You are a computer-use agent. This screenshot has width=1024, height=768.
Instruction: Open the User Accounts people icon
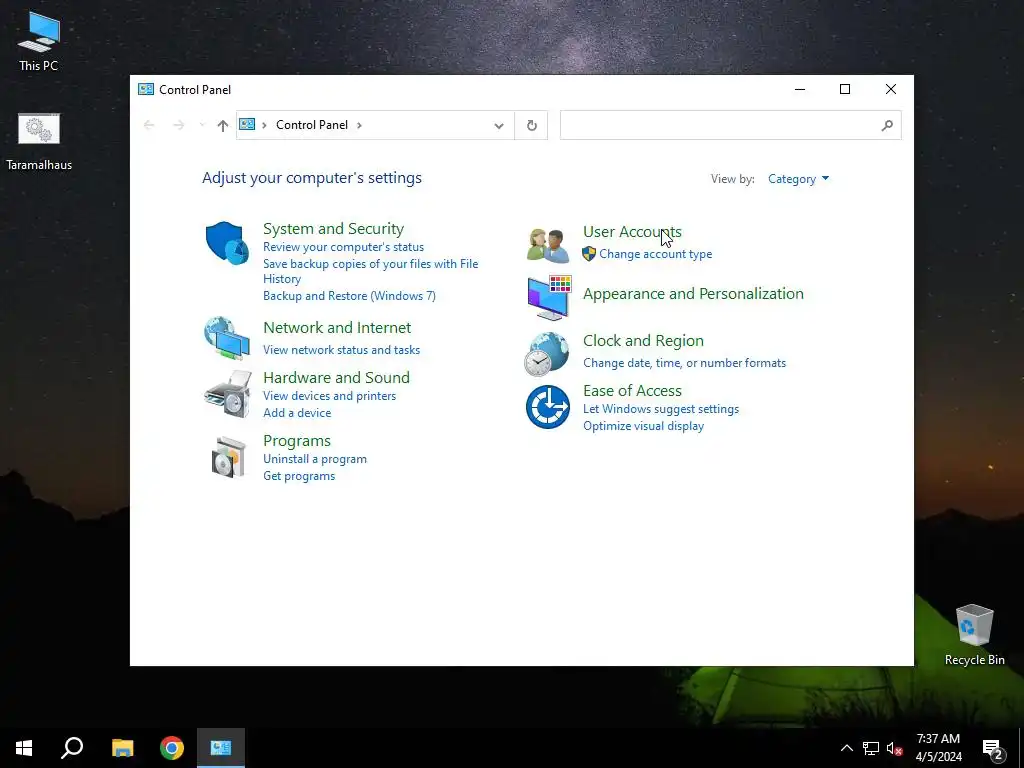pos(548,245)
